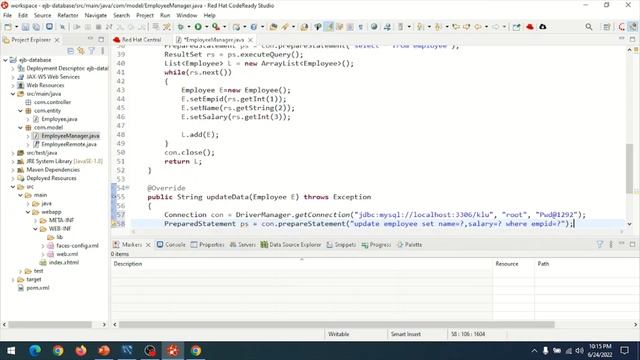
Task: Collapse the com.entity package
Action: point(20,111)
